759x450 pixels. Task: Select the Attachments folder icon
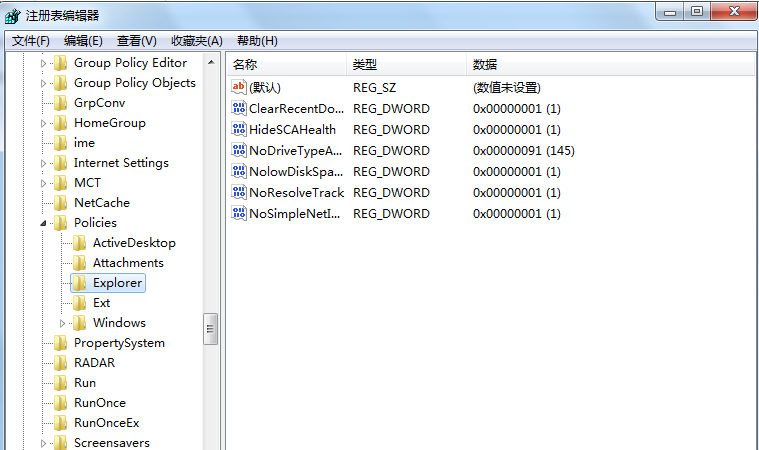pos(79,263)
